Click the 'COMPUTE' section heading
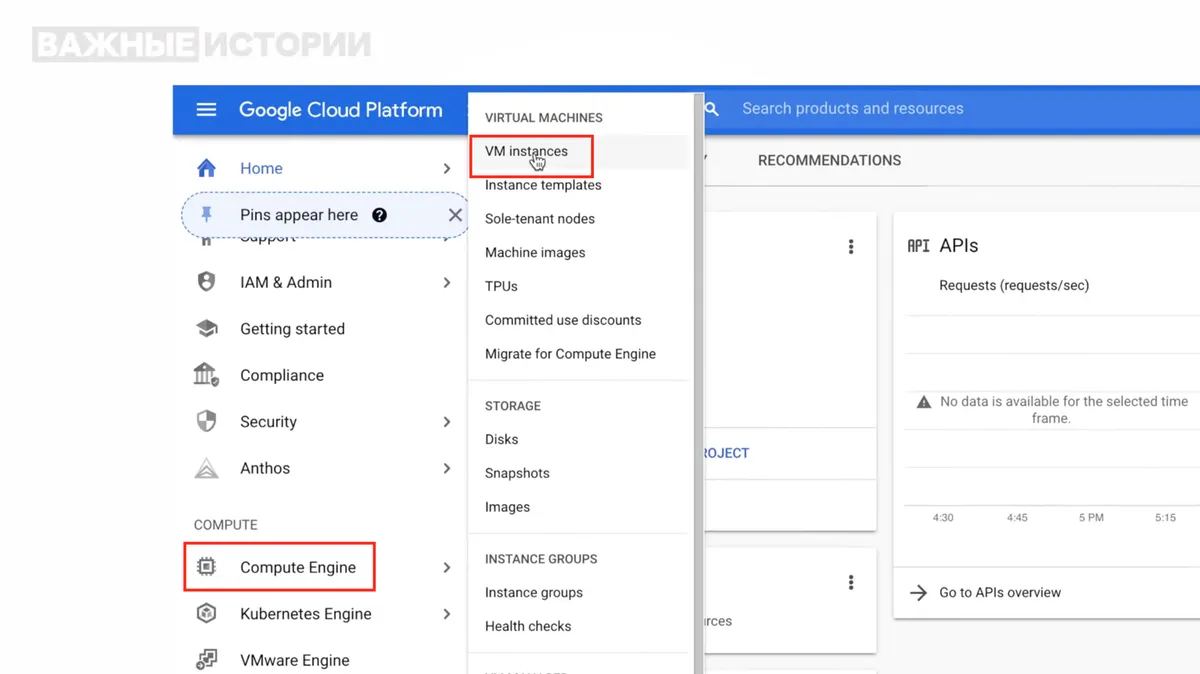The width and height of the screenshot is (1200, 674). [225, 525]
